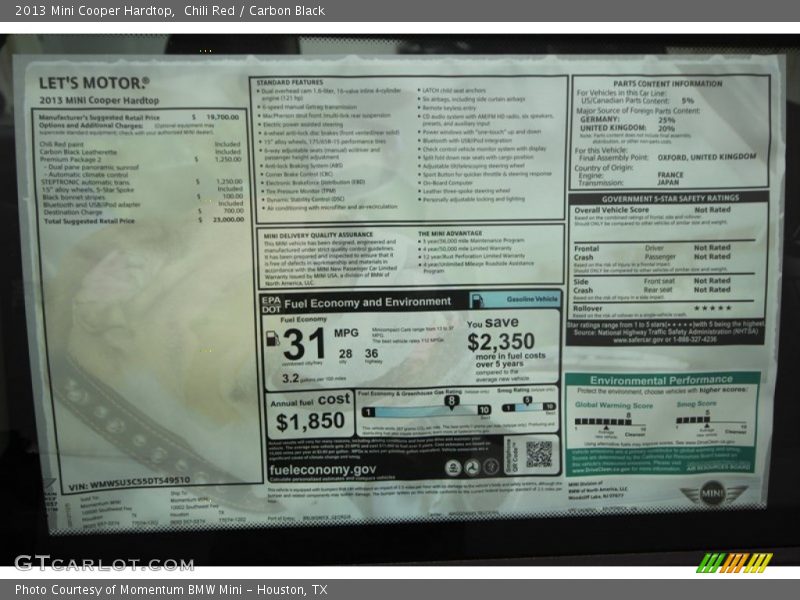Screen dimensions: 800x600
Task: Click the fueleconomy.gov web address
Action: 322,469
